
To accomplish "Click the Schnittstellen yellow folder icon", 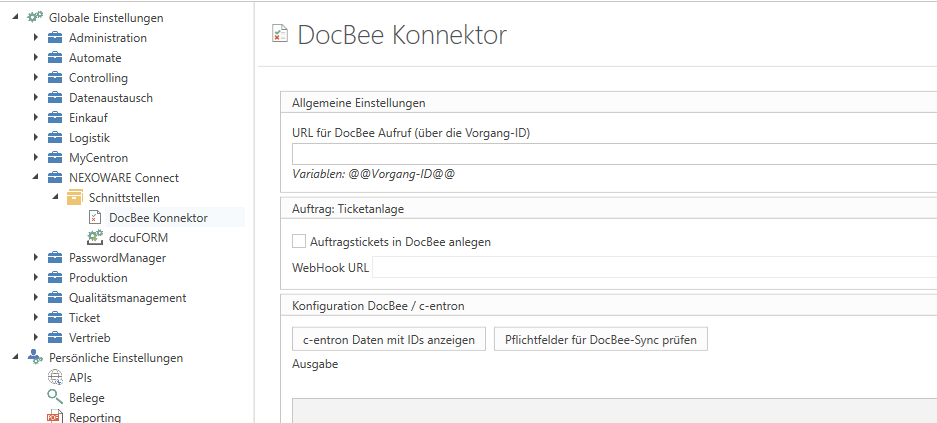I will tap(75, 197).
